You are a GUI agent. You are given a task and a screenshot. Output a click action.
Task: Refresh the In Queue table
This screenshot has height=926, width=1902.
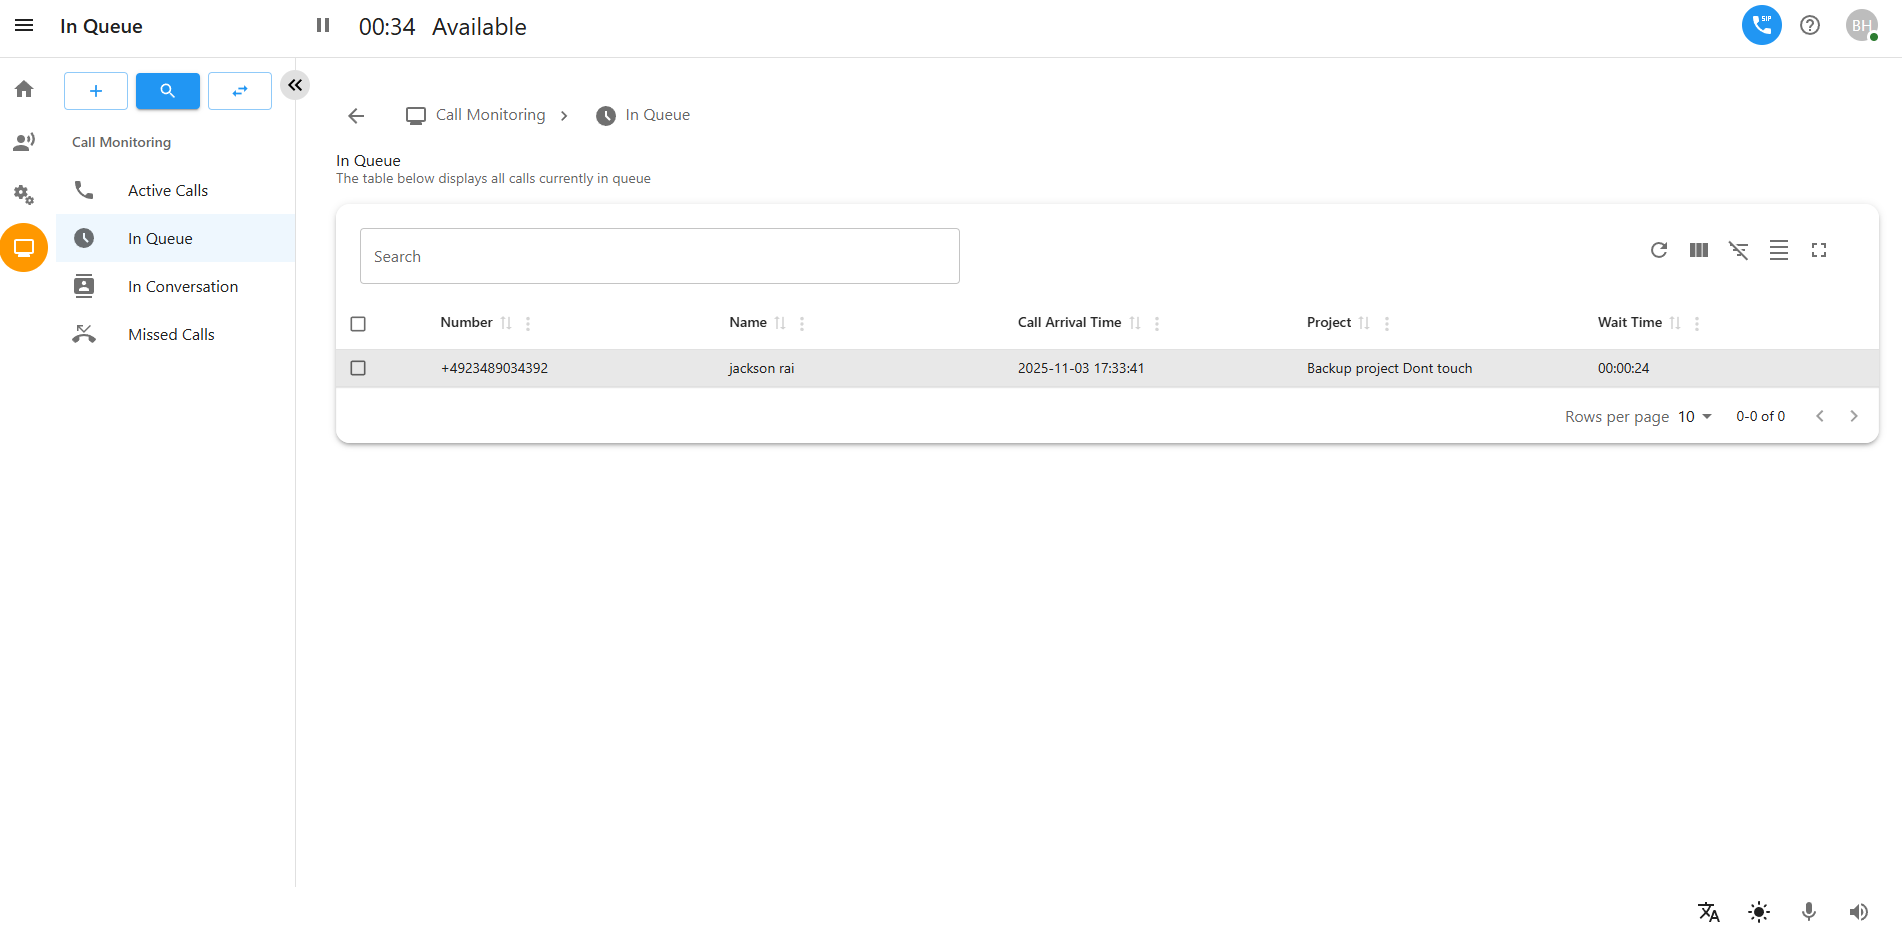point(1658,250)
